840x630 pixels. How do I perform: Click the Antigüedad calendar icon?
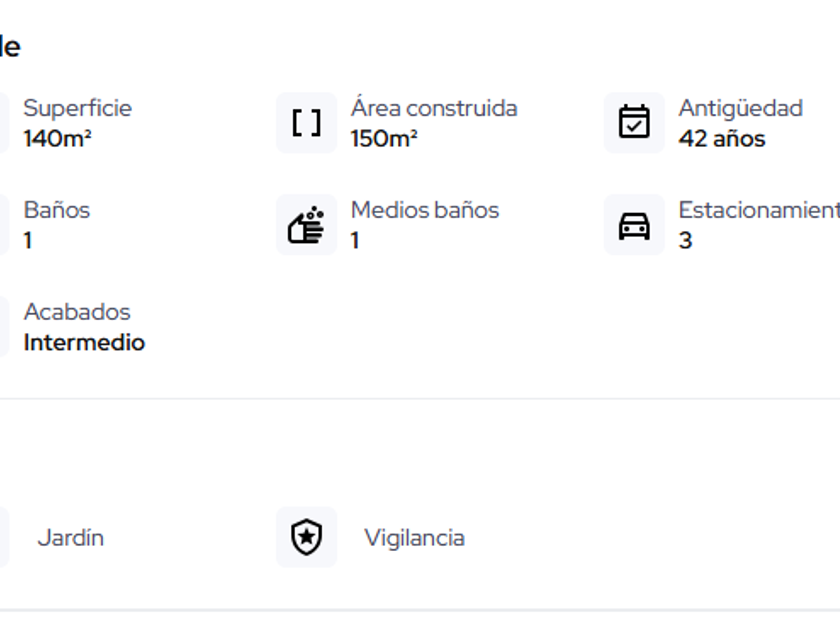634,123
